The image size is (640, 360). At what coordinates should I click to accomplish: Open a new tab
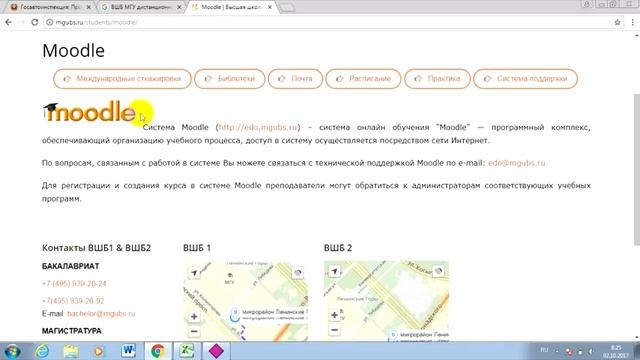pyautogui.click(x=287, y=7)
